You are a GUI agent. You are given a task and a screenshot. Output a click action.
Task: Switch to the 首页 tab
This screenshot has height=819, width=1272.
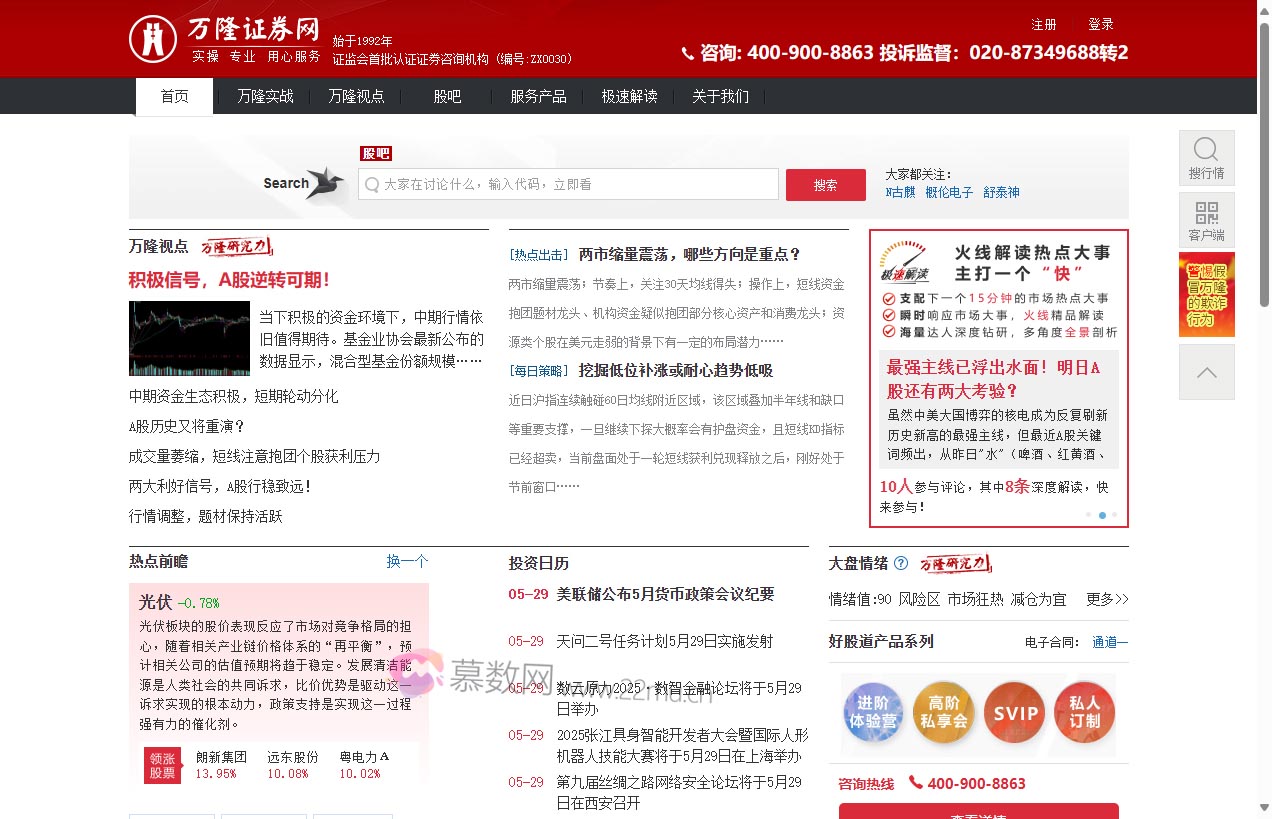pyautogui.click(x=174, y=96)
